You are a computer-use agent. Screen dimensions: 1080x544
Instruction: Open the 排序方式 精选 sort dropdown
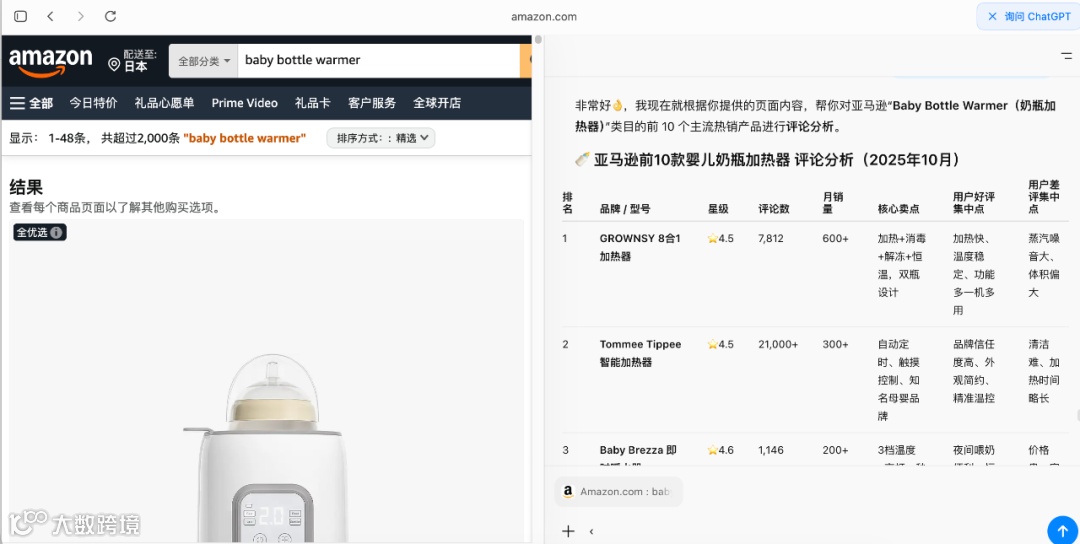tap(381, 138)
